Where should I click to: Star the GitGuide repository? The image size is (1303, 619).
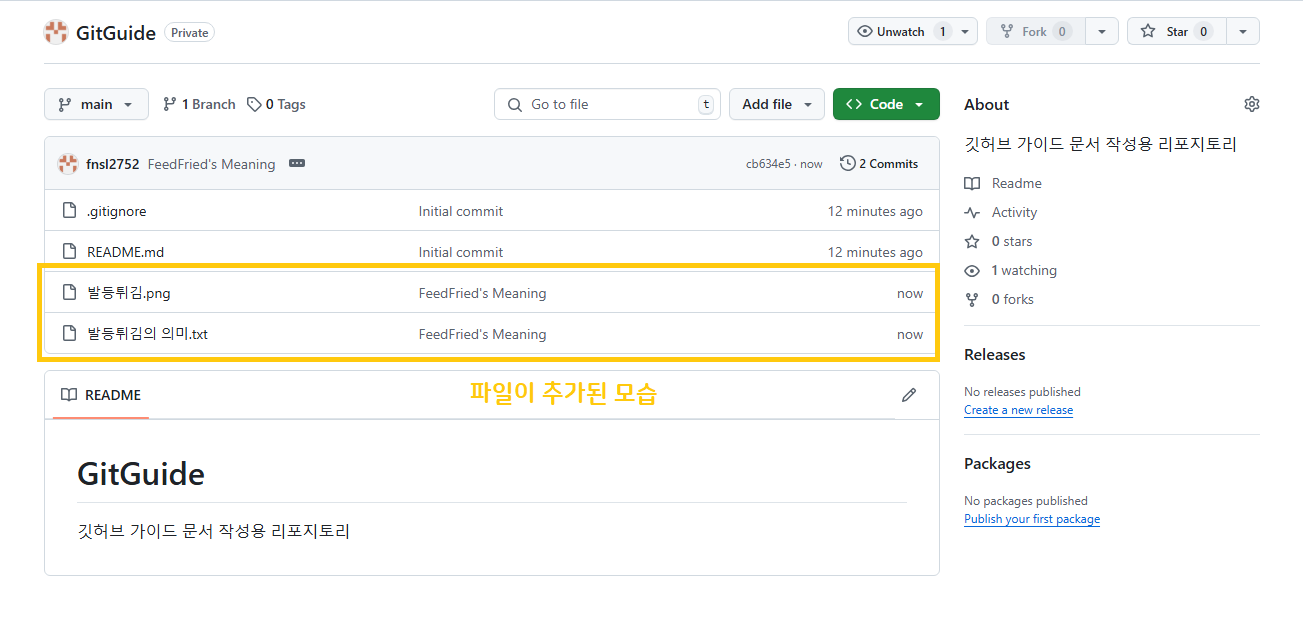click(x=1176, y=32)
